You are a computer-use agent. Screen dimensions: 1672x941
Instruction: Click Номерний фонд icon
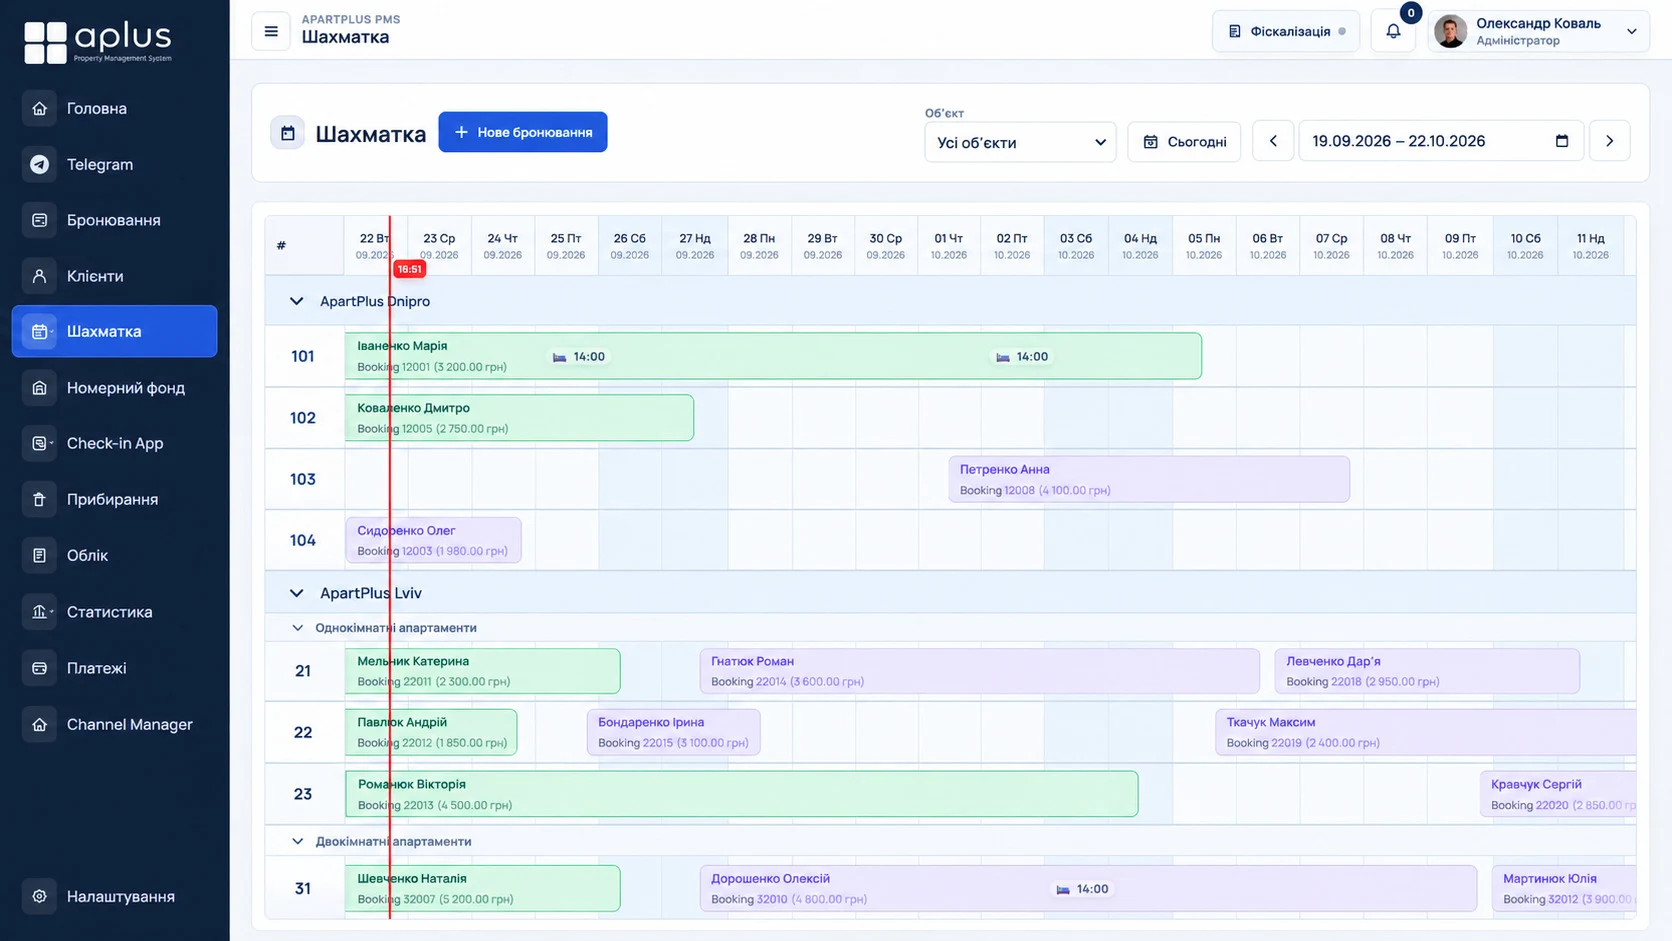pos(39,387)
